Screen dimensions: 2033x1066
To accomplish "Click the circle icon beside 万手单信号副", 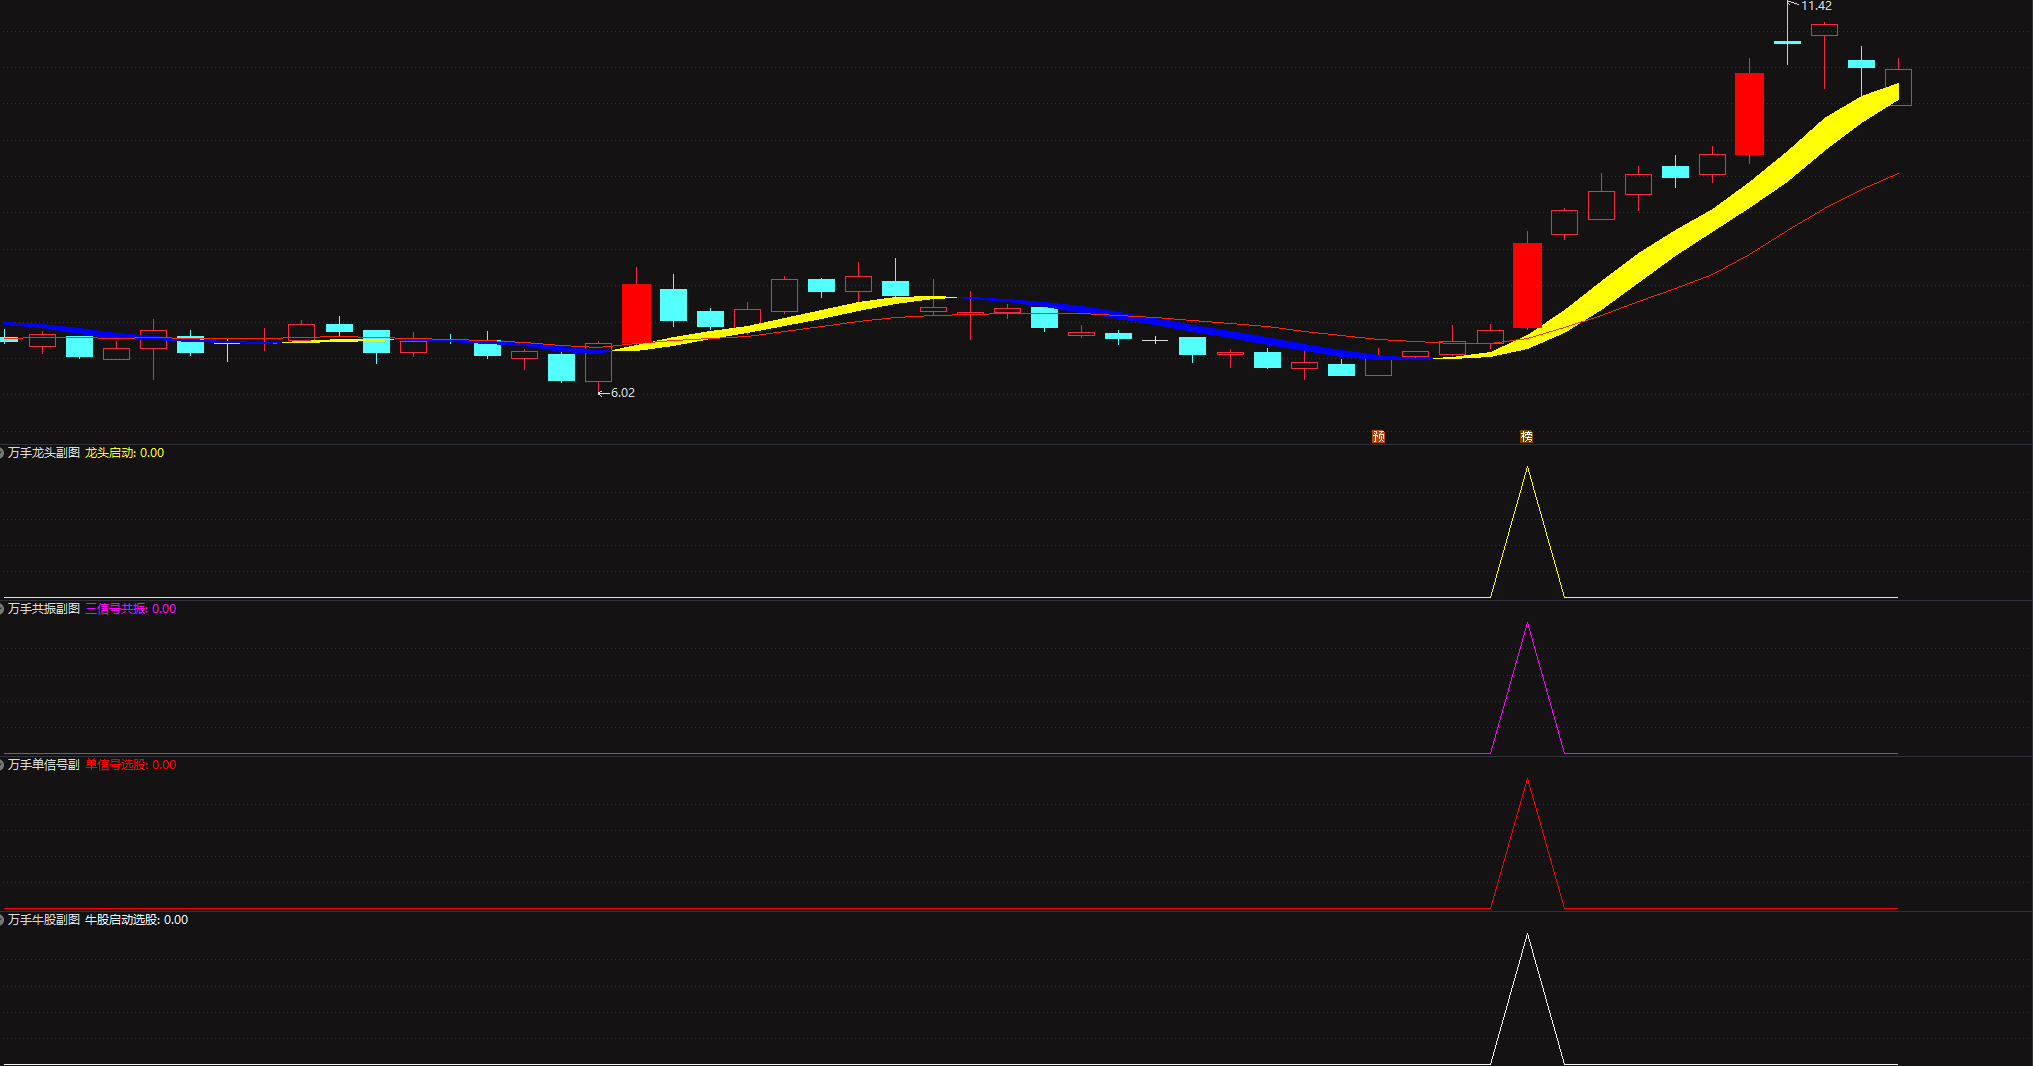I will tap(2, 765).
